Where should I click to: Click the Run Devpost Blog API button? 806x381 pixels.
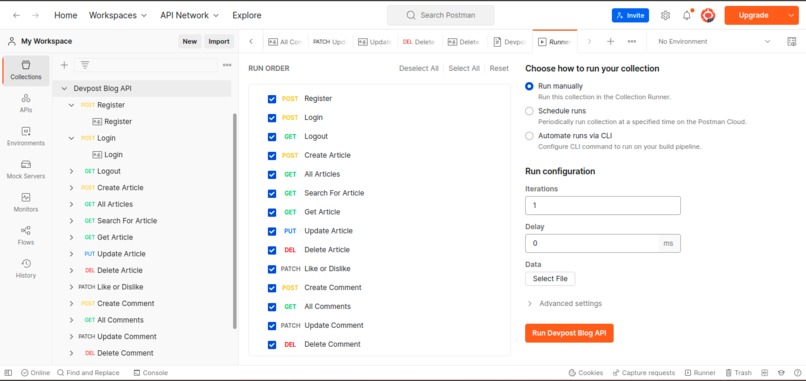(x=569, y=333)
